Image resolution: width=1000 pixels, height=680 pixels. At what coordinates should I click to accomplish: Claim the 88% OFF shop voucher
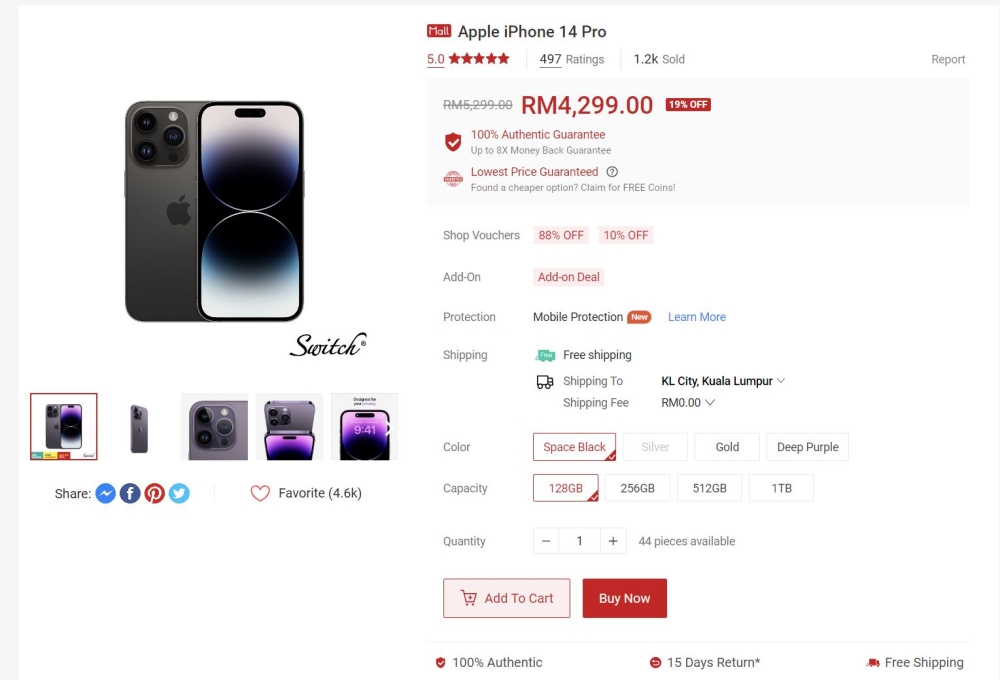click(x=561, y=235)
